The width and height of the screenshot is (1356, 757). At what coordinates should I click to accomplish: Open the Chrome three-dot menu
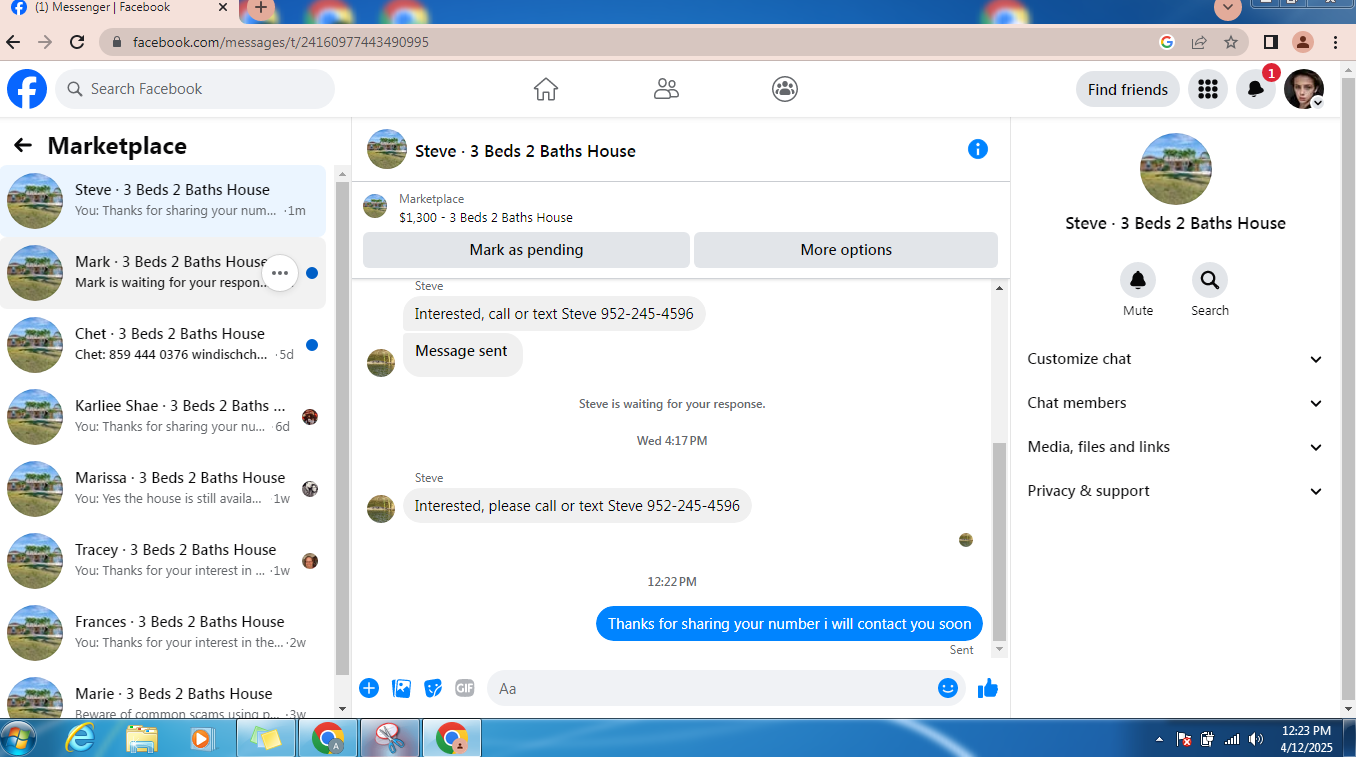click(x=1336, y=42)
